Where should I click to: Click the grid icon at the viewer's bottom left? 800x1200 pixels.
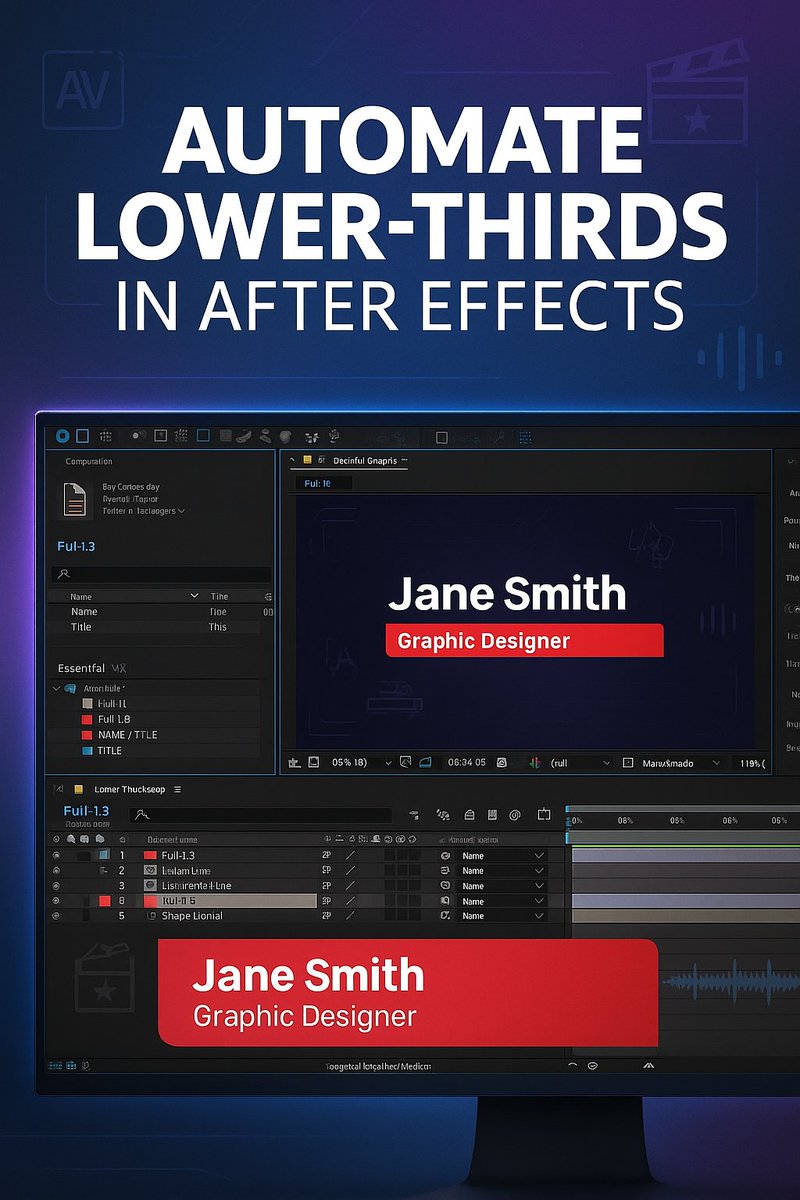294,762
